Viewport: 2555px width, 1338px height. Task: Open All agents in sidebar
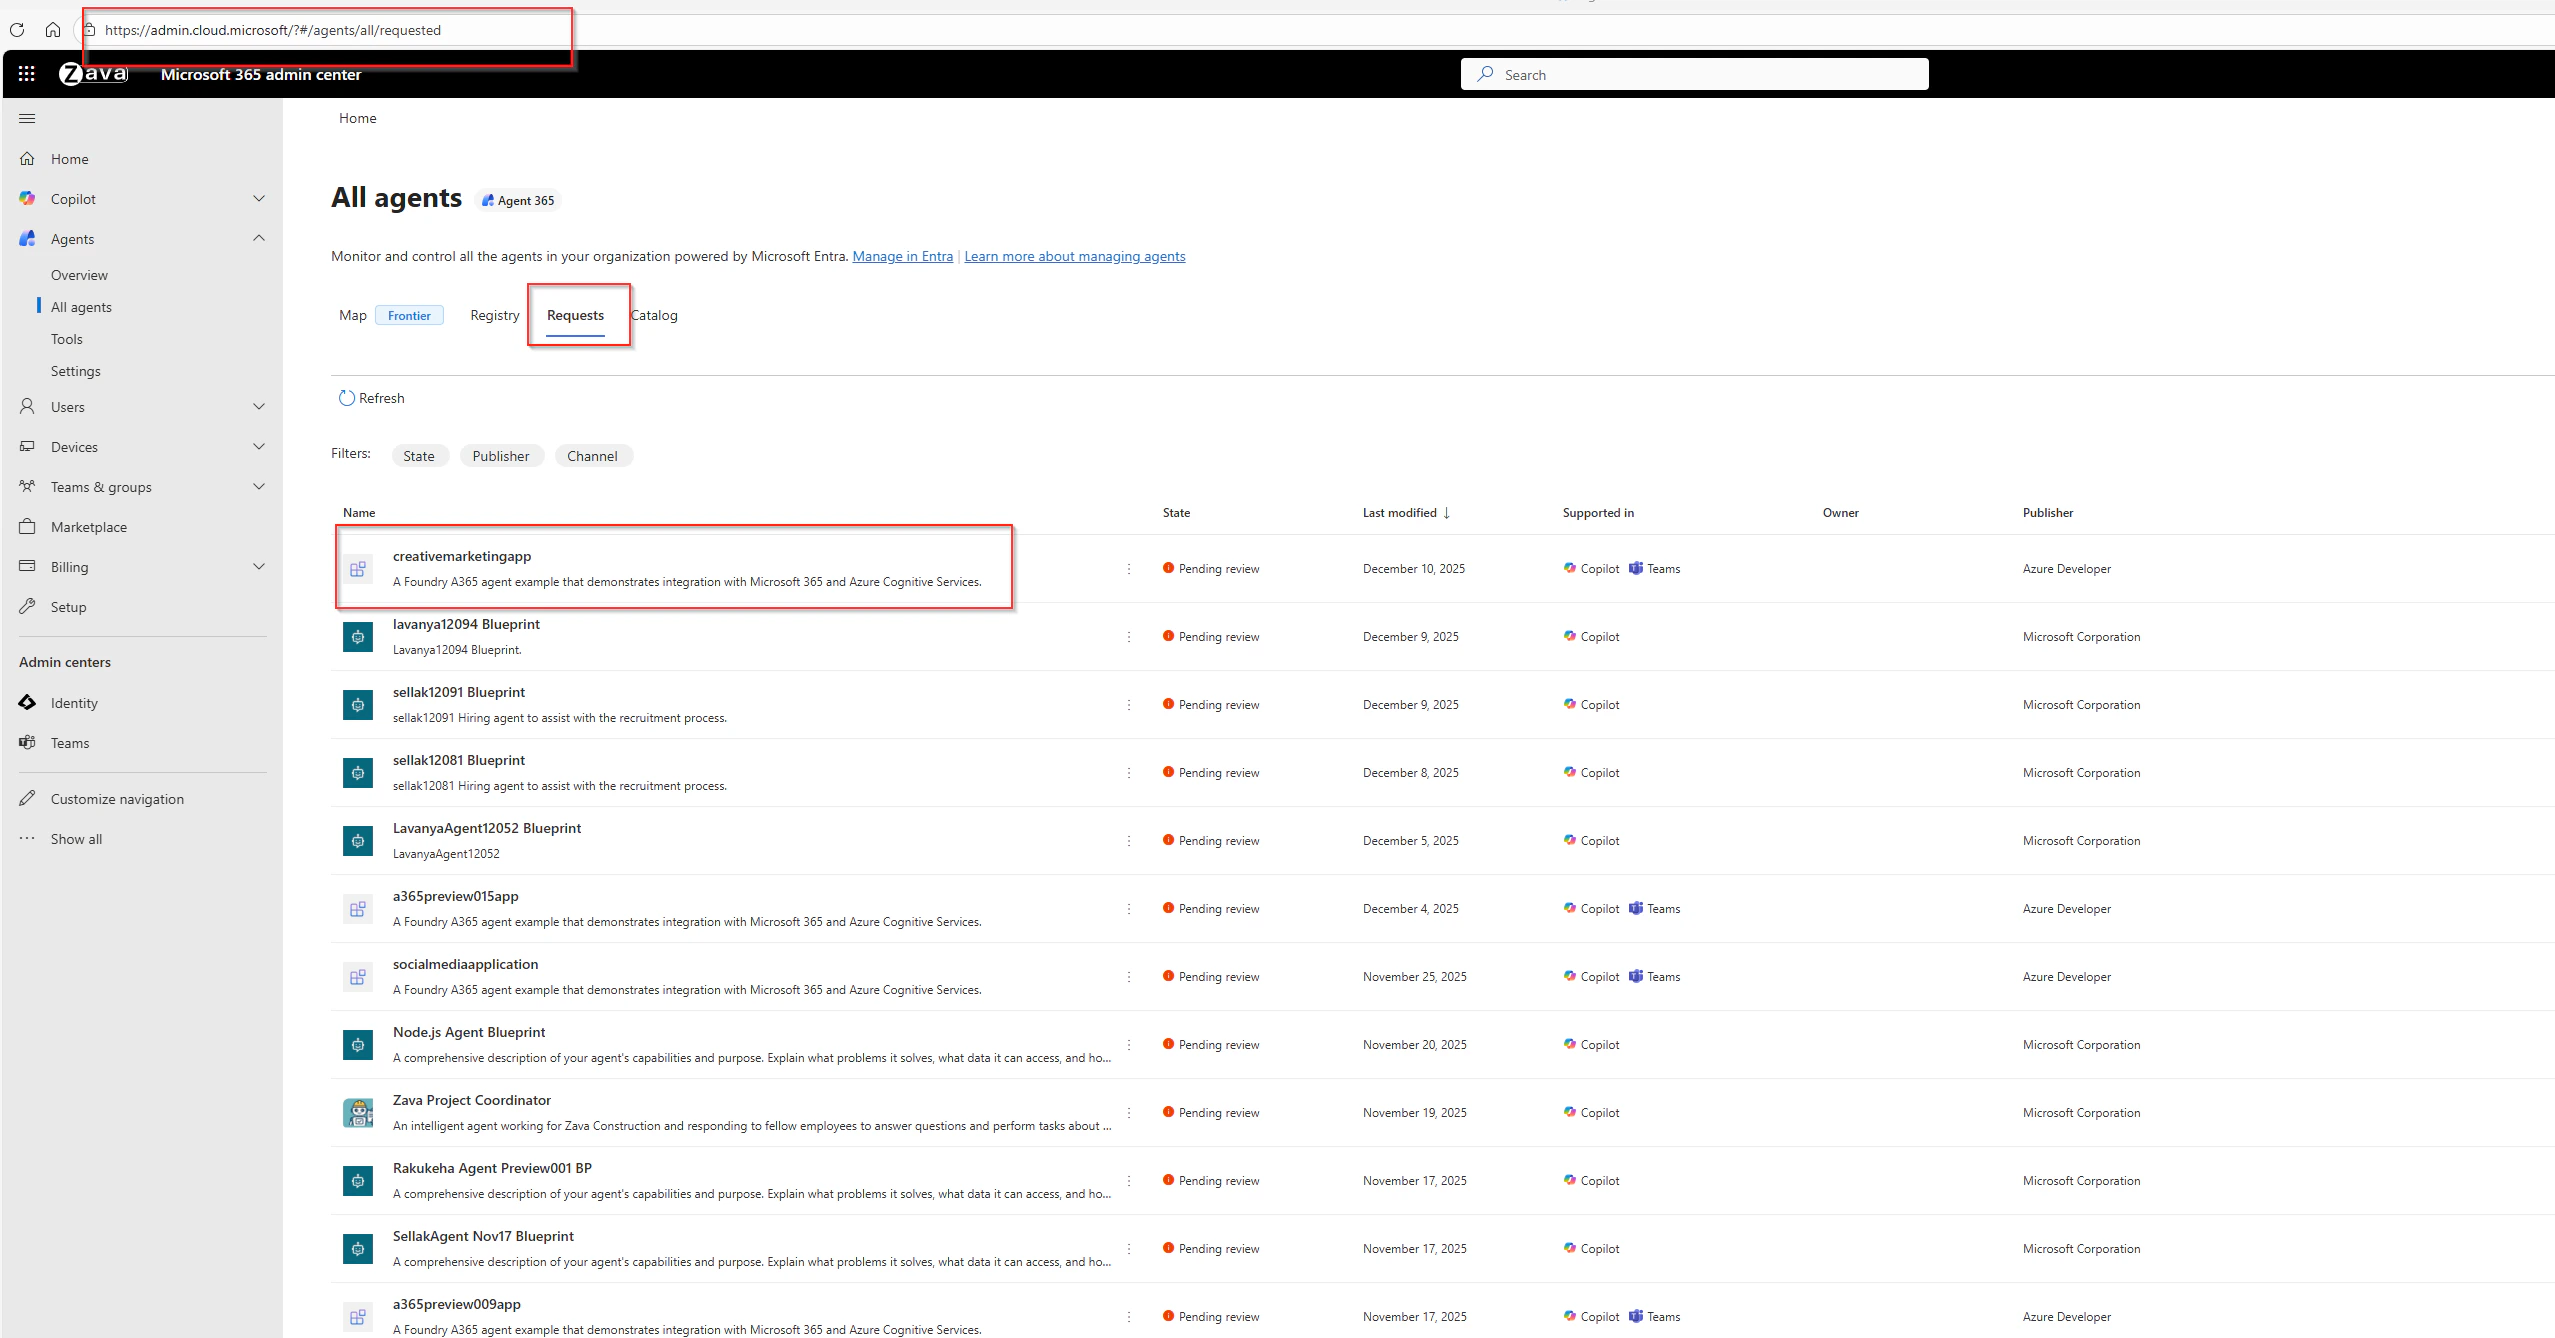(81, 307)
